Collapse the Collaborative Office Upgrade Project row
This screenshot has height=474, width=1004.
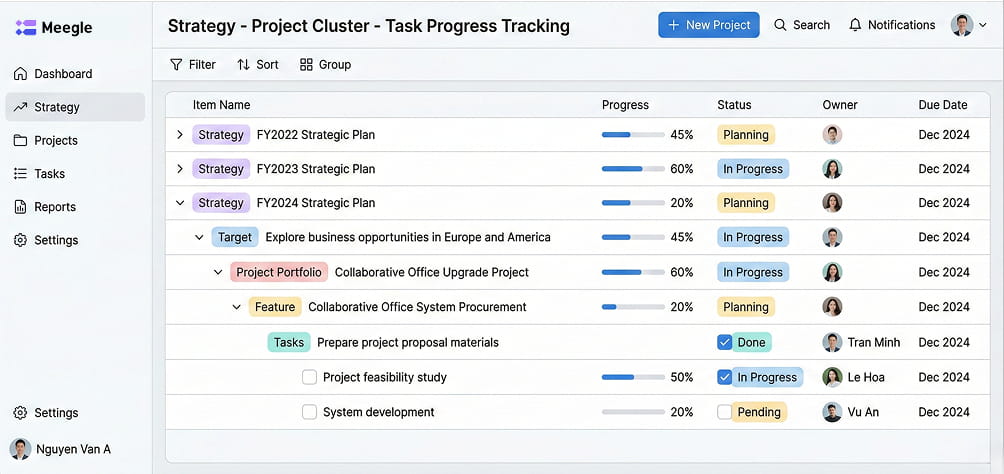pos(218,272)
